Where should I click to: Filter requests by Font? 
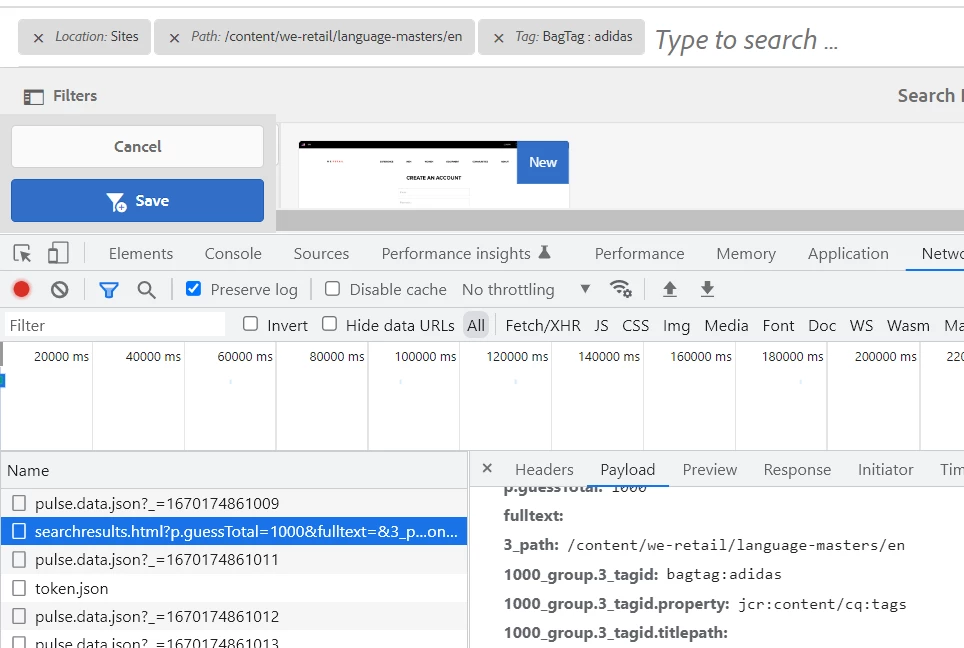(x=778, y=325)
